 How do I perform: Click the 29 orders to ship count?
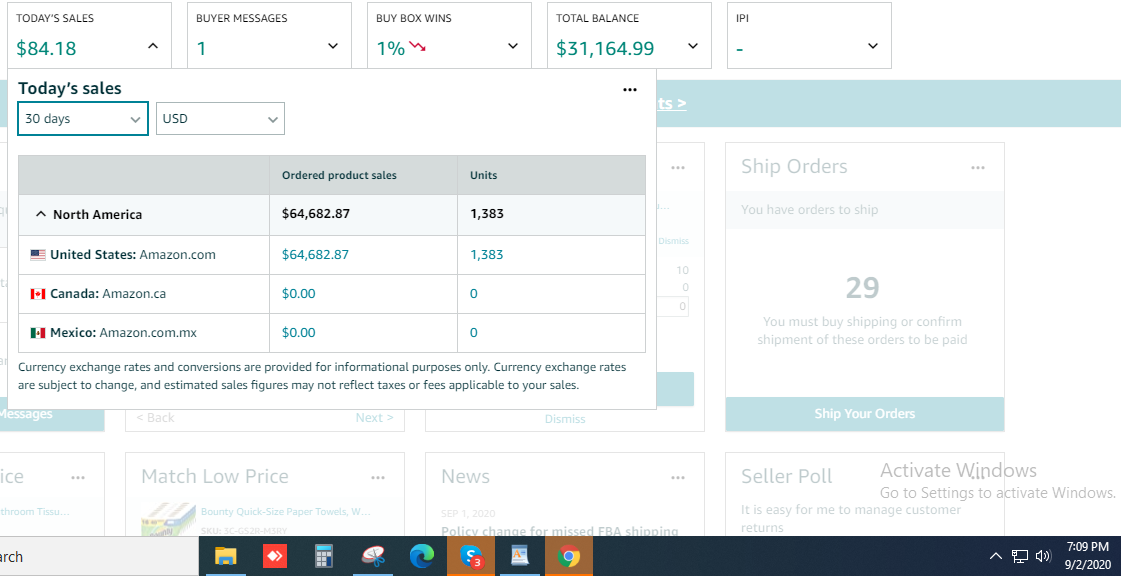pos(863,287)
